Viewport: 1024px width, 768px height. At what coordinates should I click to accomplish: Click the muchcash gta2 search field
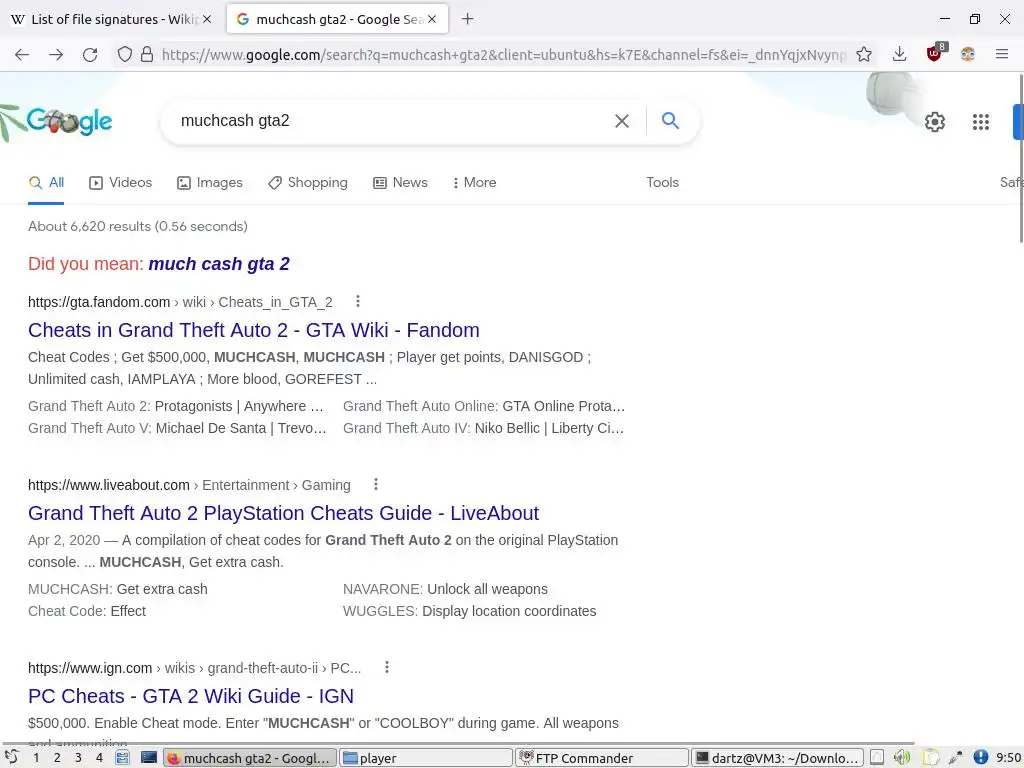(392, 121)
